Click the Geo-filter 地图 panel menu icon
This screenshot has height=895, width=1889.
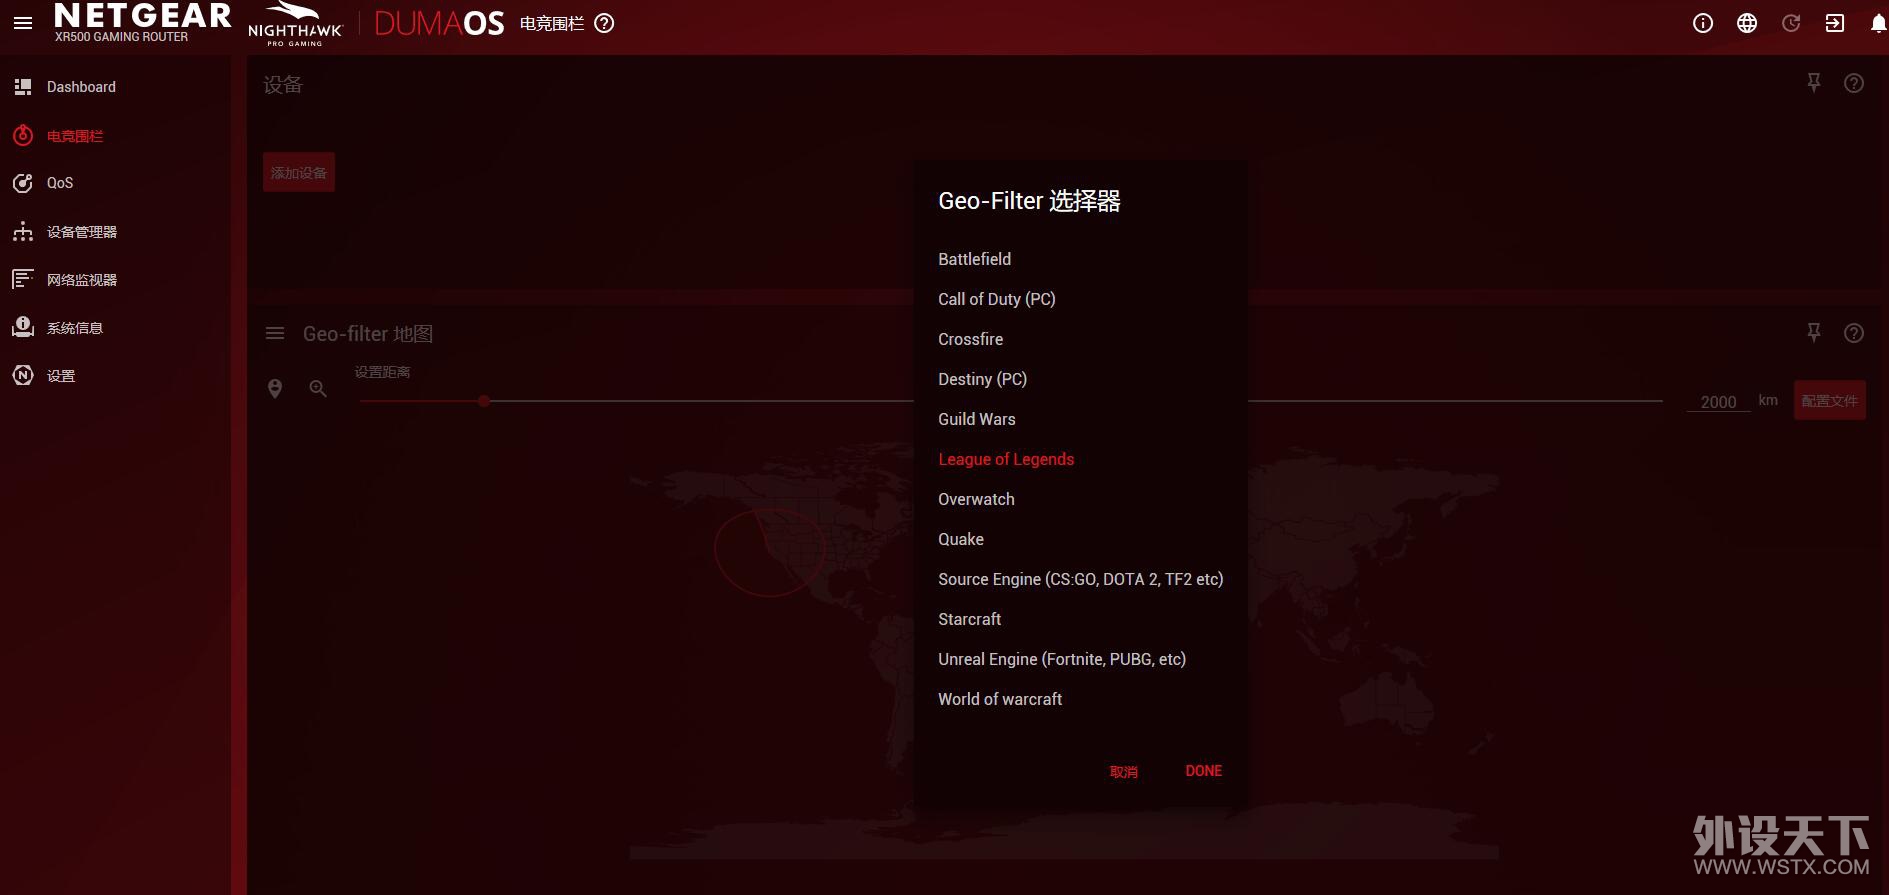coord(275,333)
